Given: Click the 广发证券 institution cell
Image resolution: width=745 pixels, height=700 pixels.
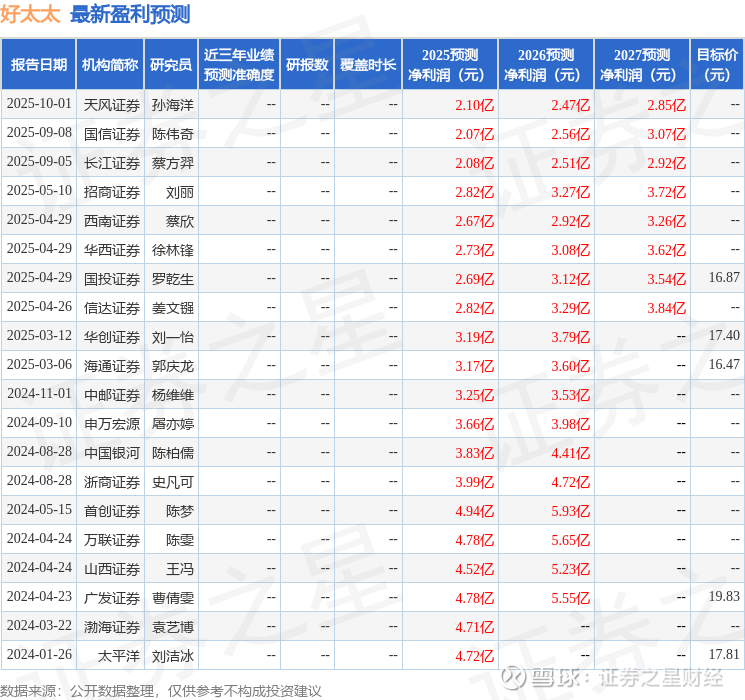Looking at the screenshot, I should tap(112, 598).
